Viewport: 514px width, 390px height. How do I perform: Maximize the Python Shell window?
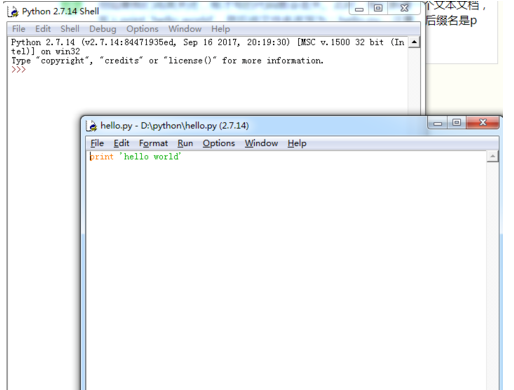coord(378,8)
